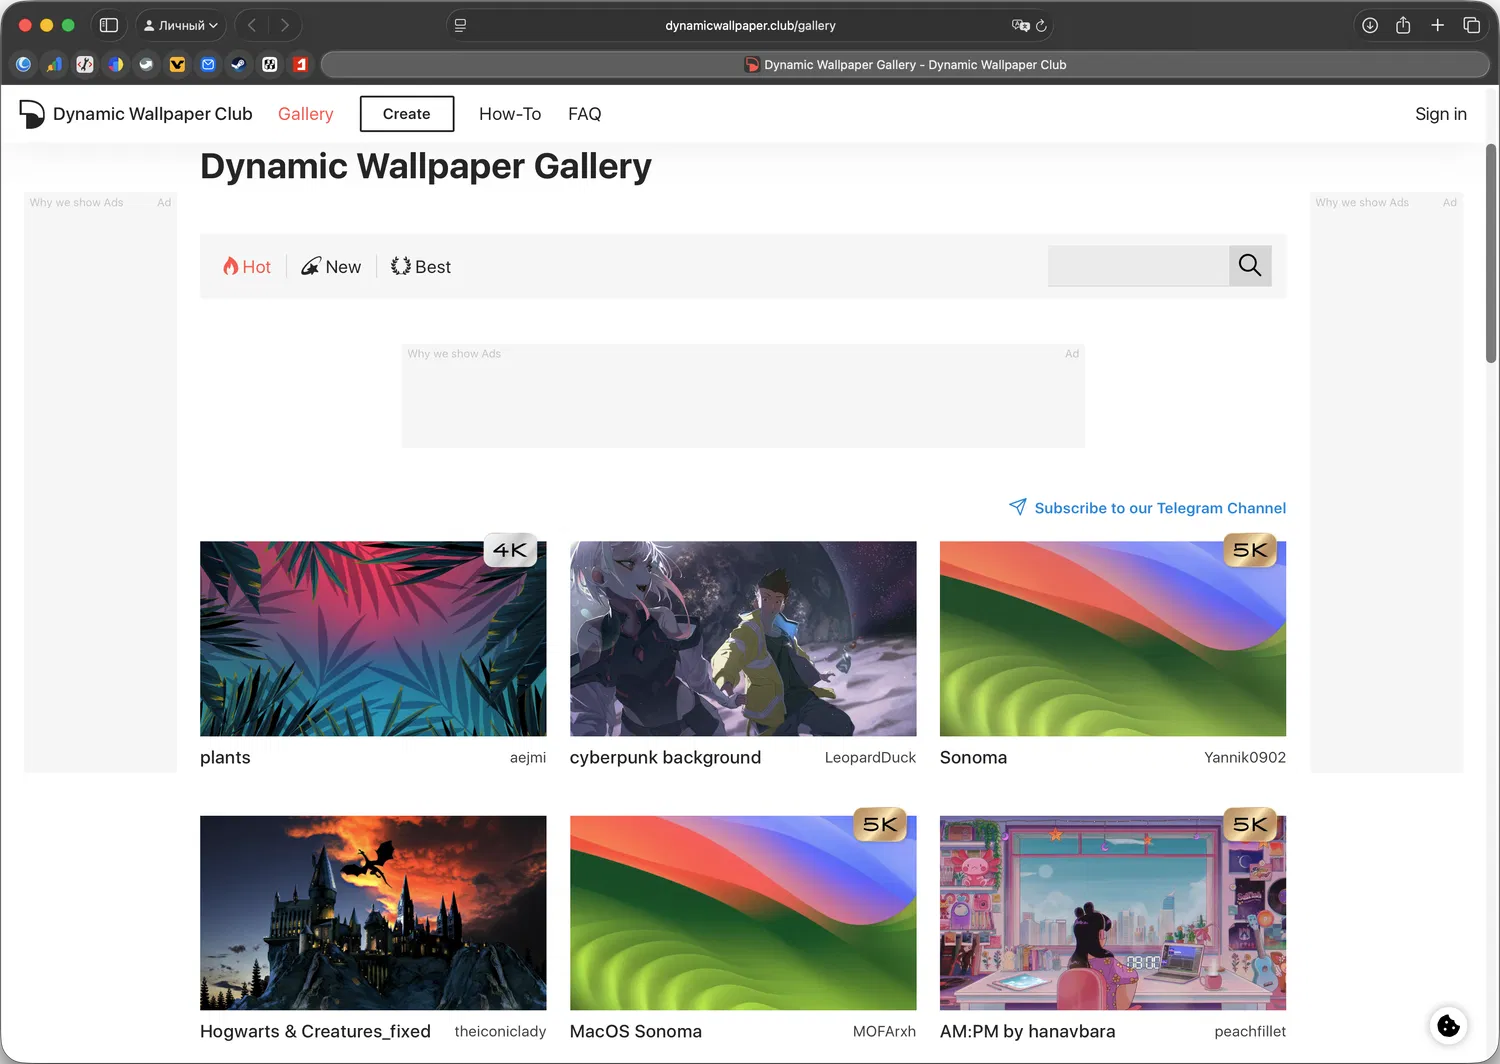
Task: Subscribe to the Telegram Channel link
Action: click(x=1160, y=508)
